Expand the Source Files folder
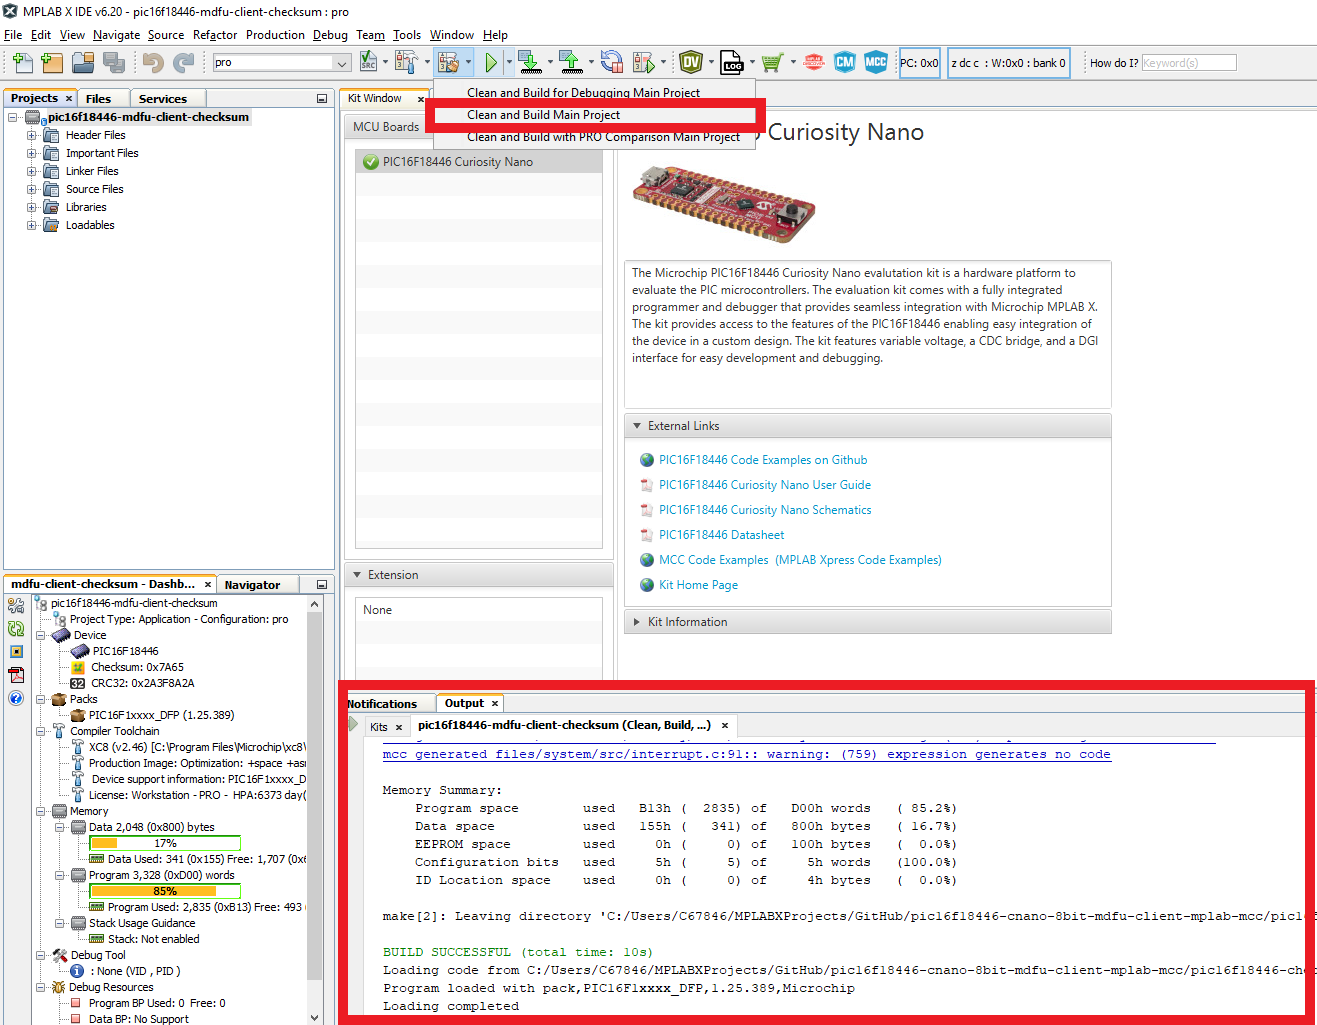The height and width of the screenshot is (1025, 1317). pyautogui.click(x=32, y=189)
